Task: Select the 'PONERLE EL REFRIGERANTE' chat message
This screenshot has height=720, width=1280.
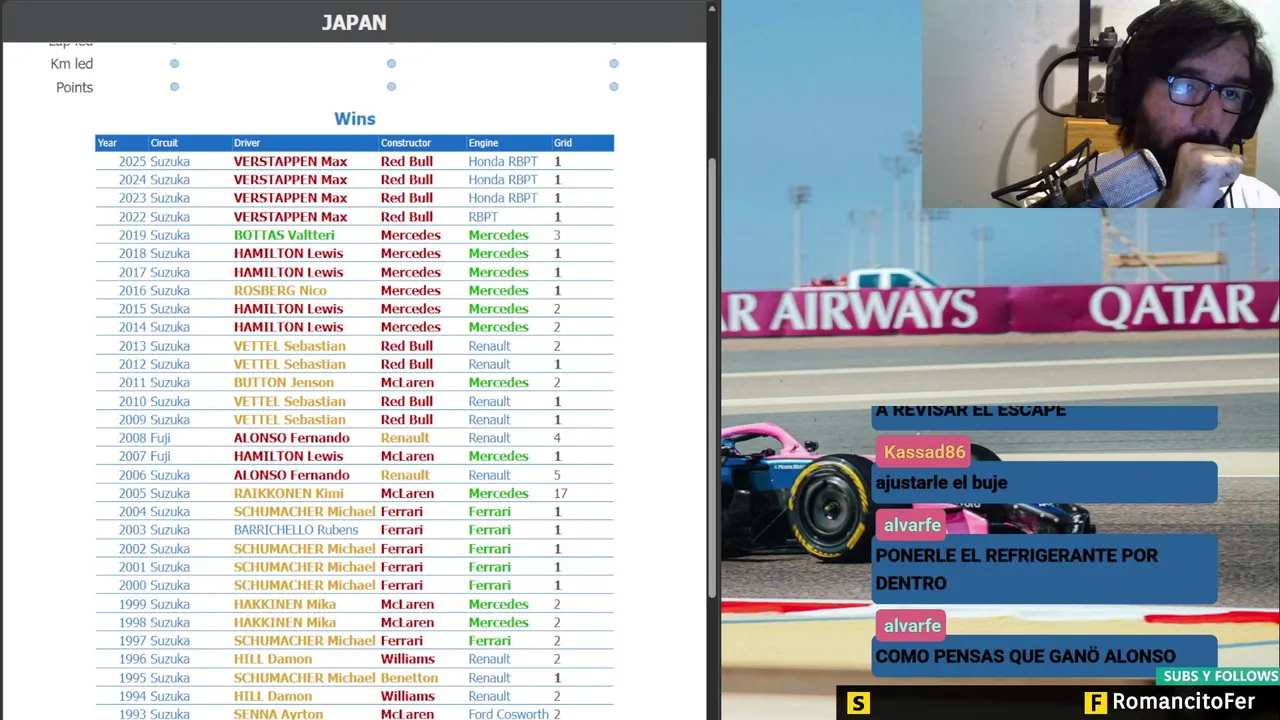Action: point(1045,569)
